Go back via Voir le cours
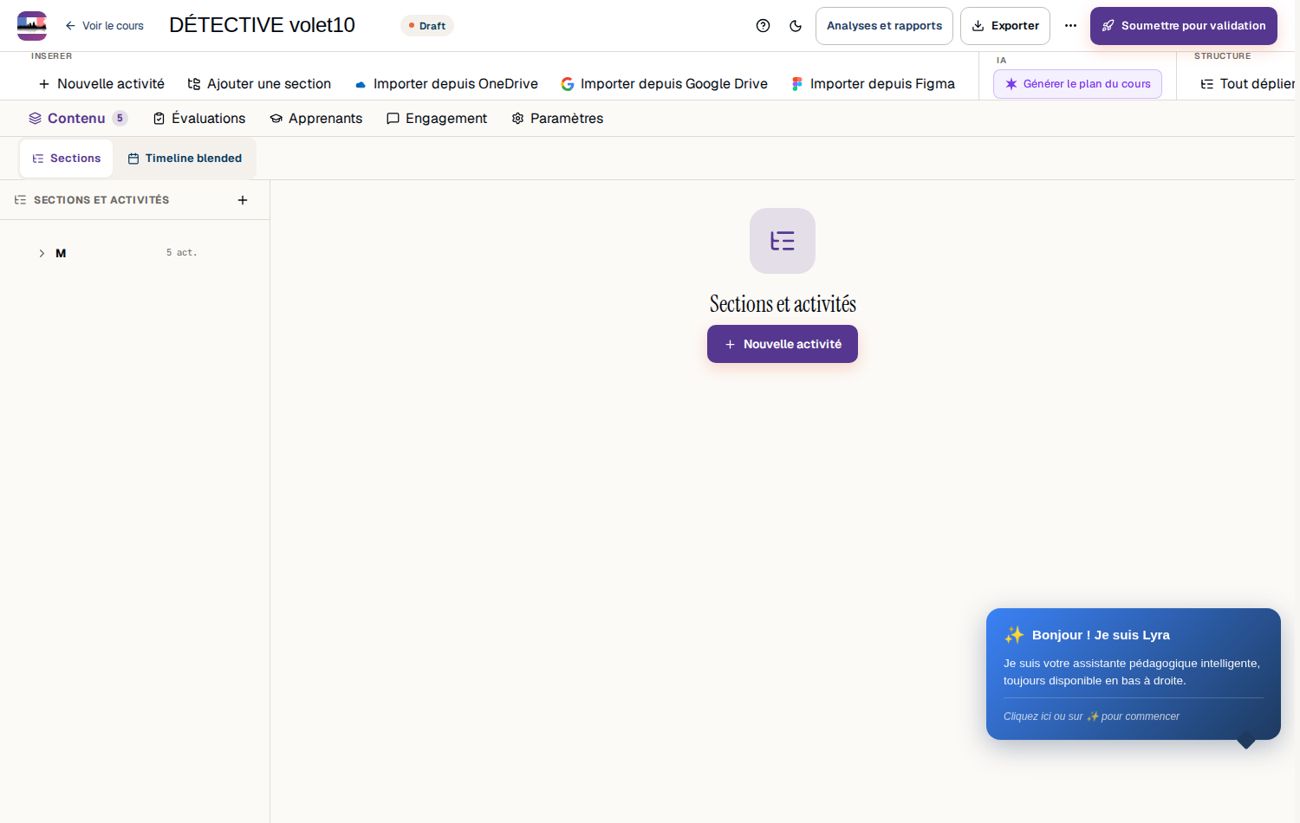The width and height of the screenshot is (1300, 823). (104, 26)
